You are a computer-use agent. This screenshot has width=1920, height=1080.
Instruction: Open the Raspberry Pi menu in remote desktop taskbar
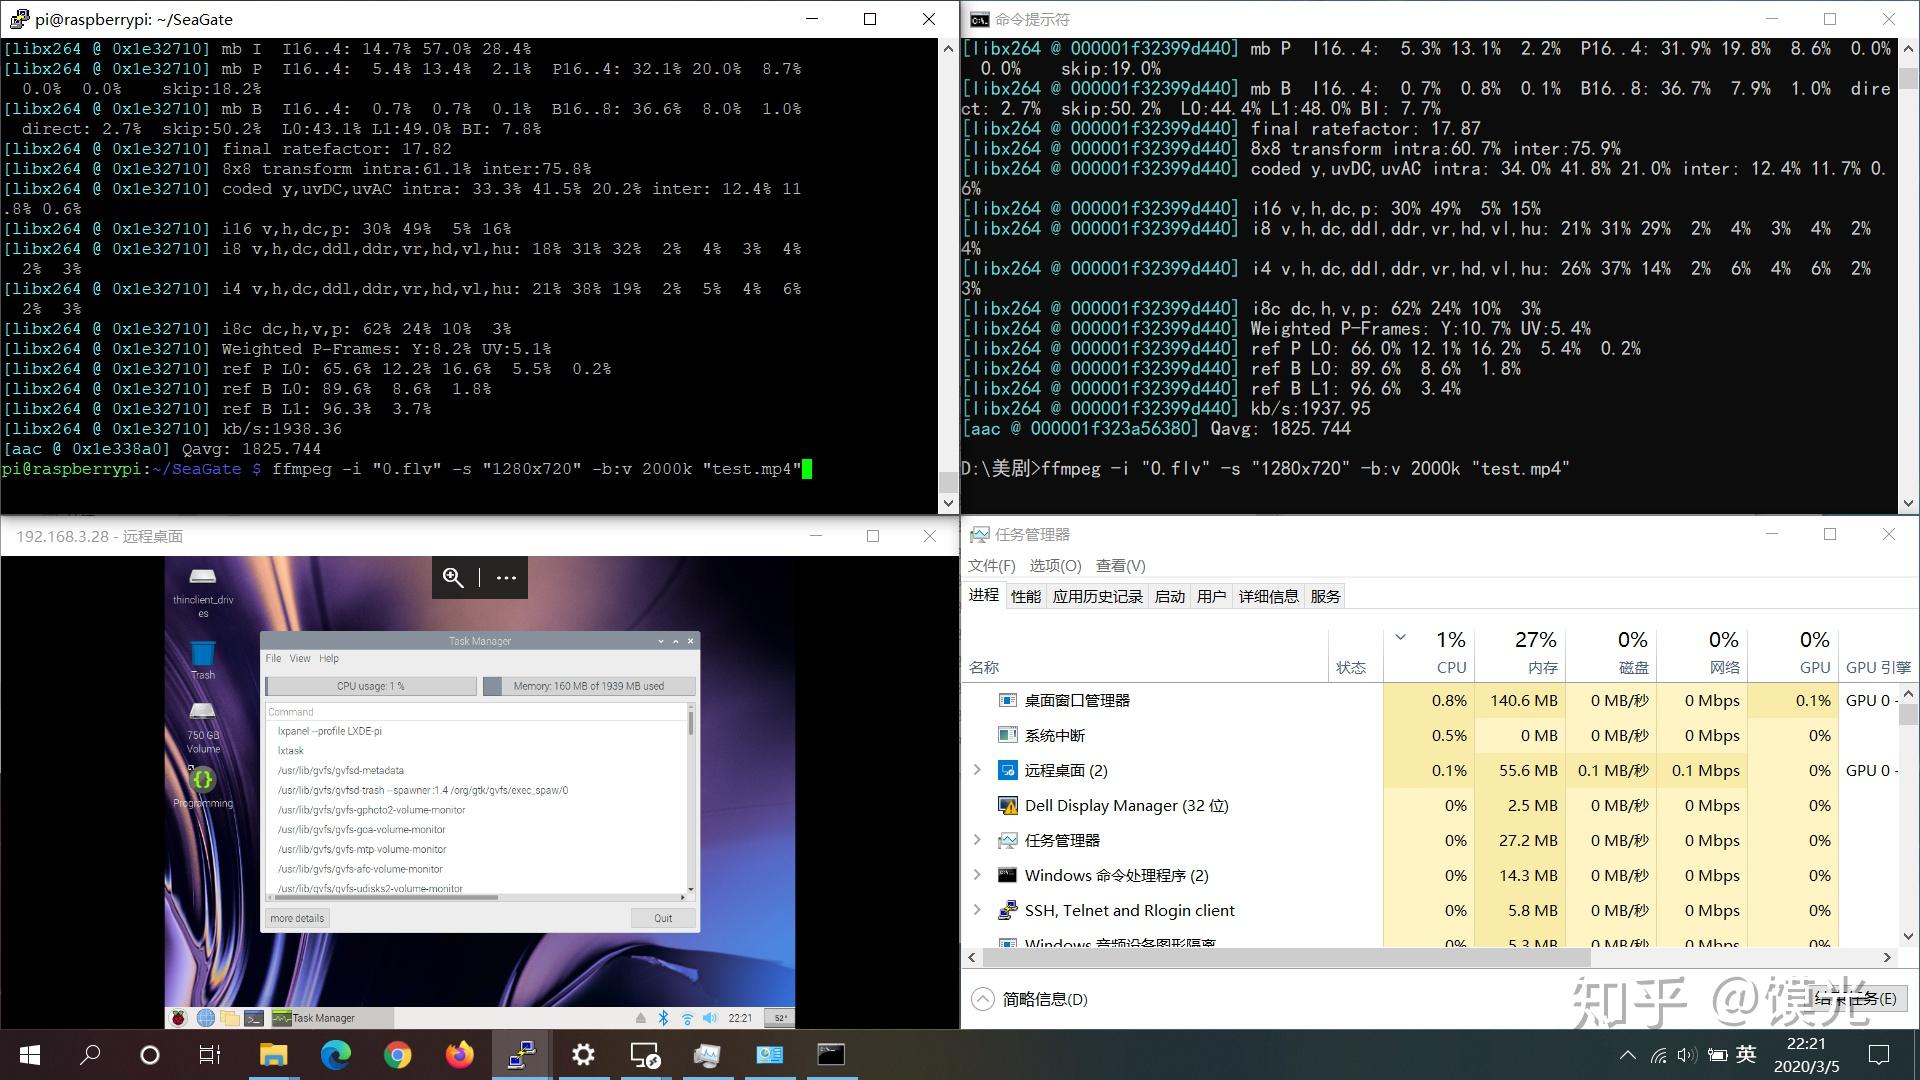(x=180, y=1017)
